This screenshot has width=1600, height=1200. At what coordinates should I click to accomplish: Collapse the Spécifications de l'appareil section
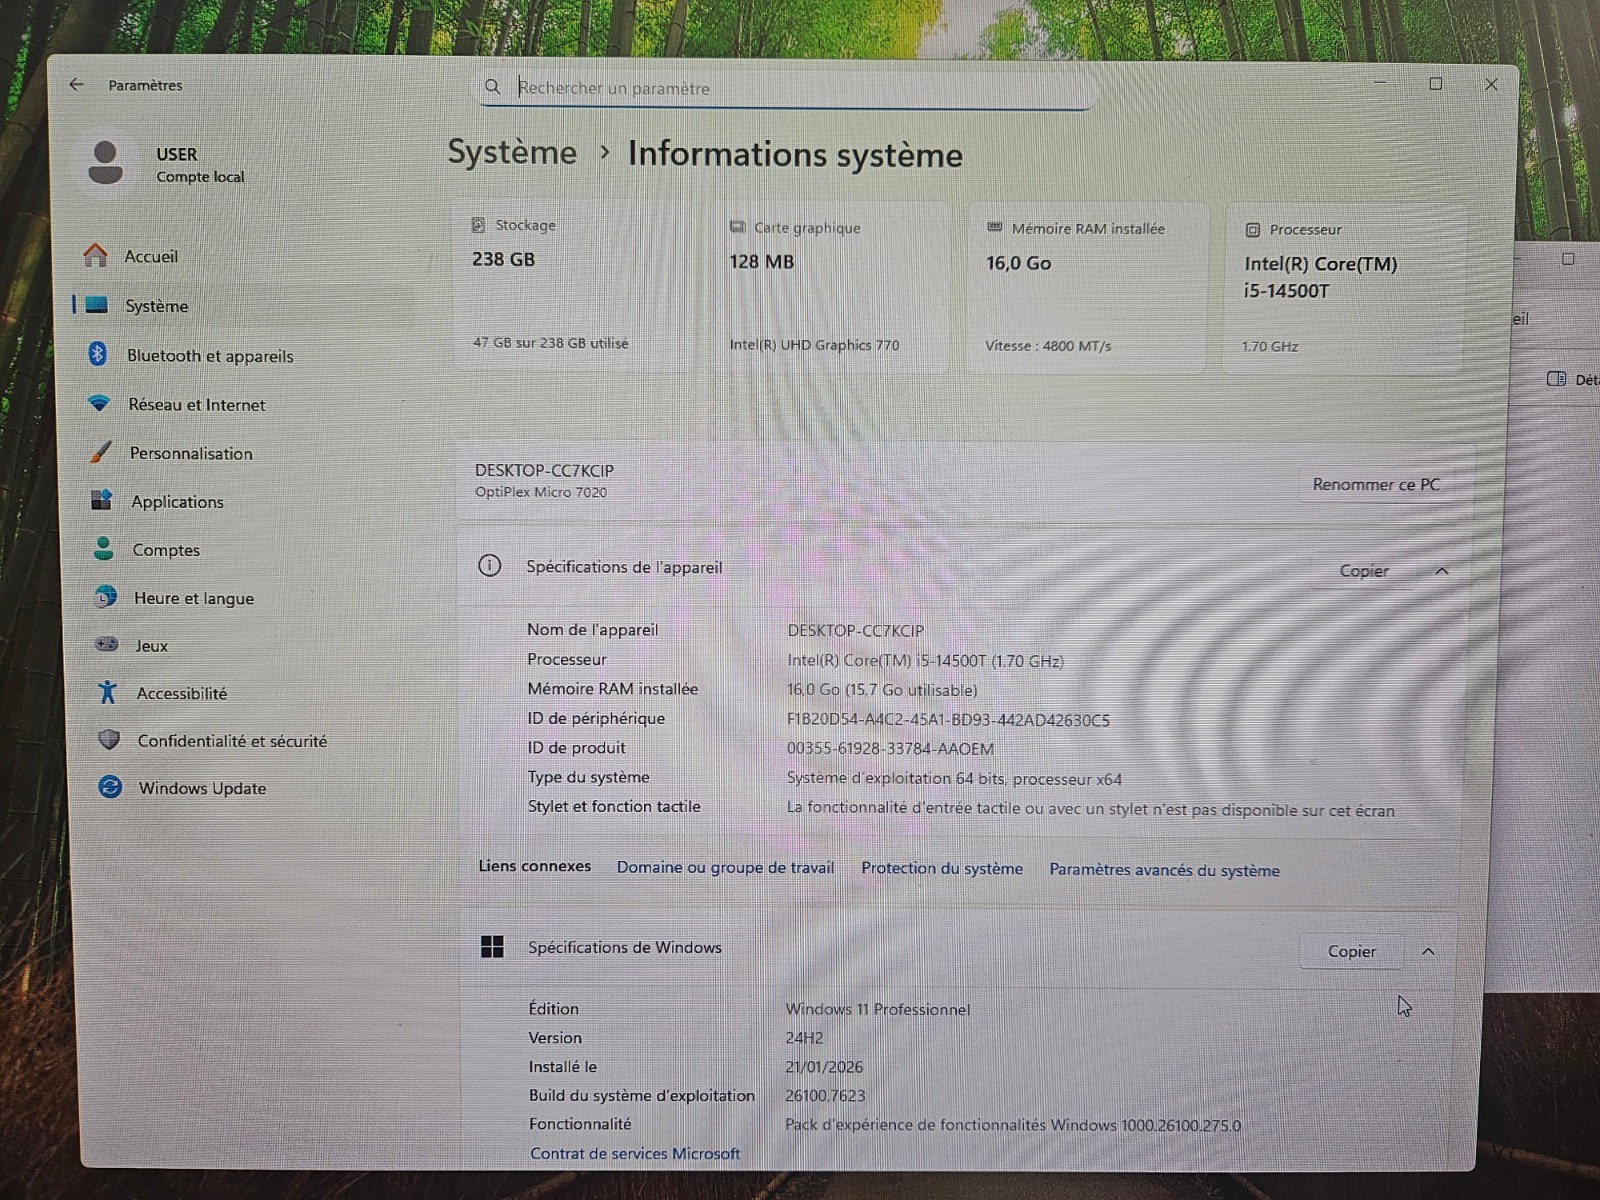1442,571
